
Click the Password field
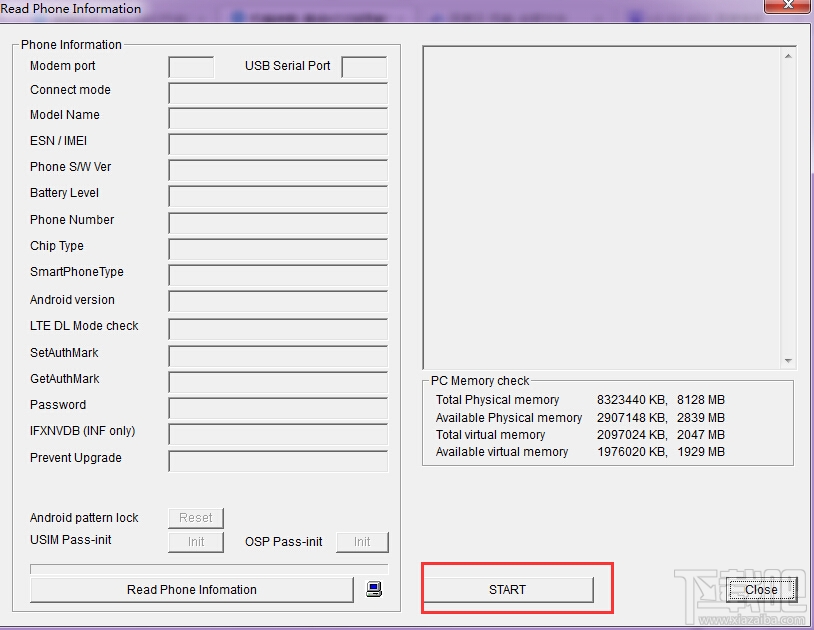(278, 408)
